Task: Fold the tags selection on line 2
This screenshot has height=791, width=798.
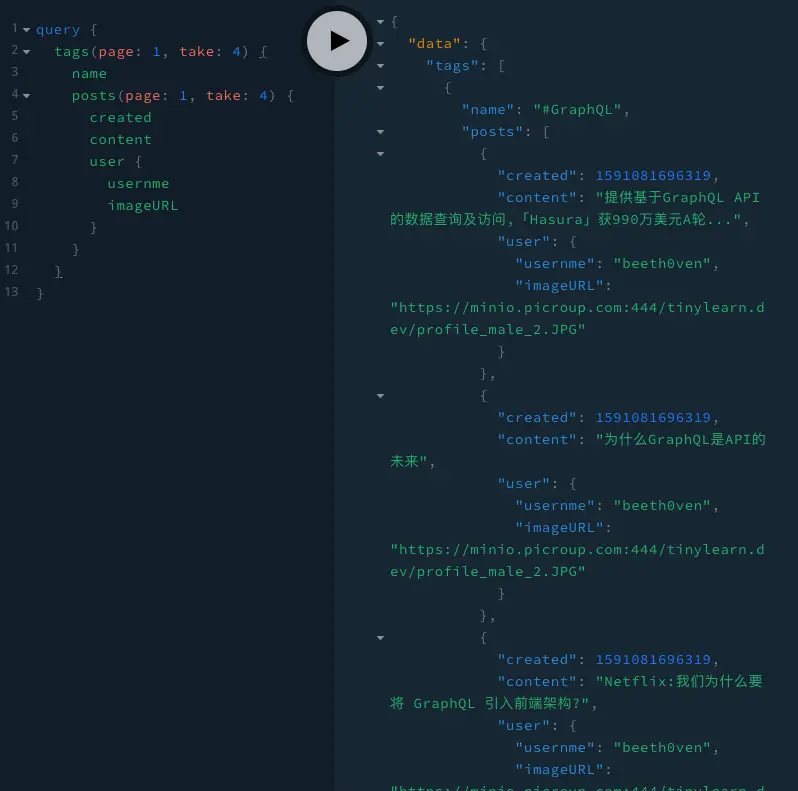Action: coord(26,51)
